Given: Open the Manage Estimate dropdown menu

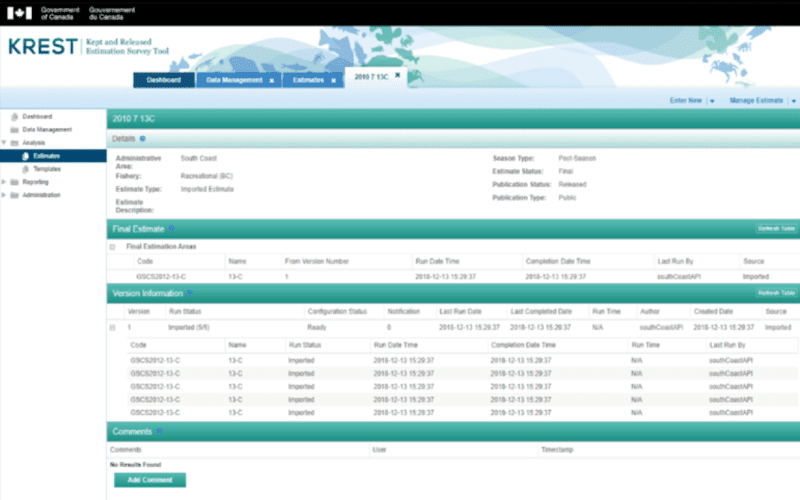Looking at the screenshot, I should click(792, 101).
